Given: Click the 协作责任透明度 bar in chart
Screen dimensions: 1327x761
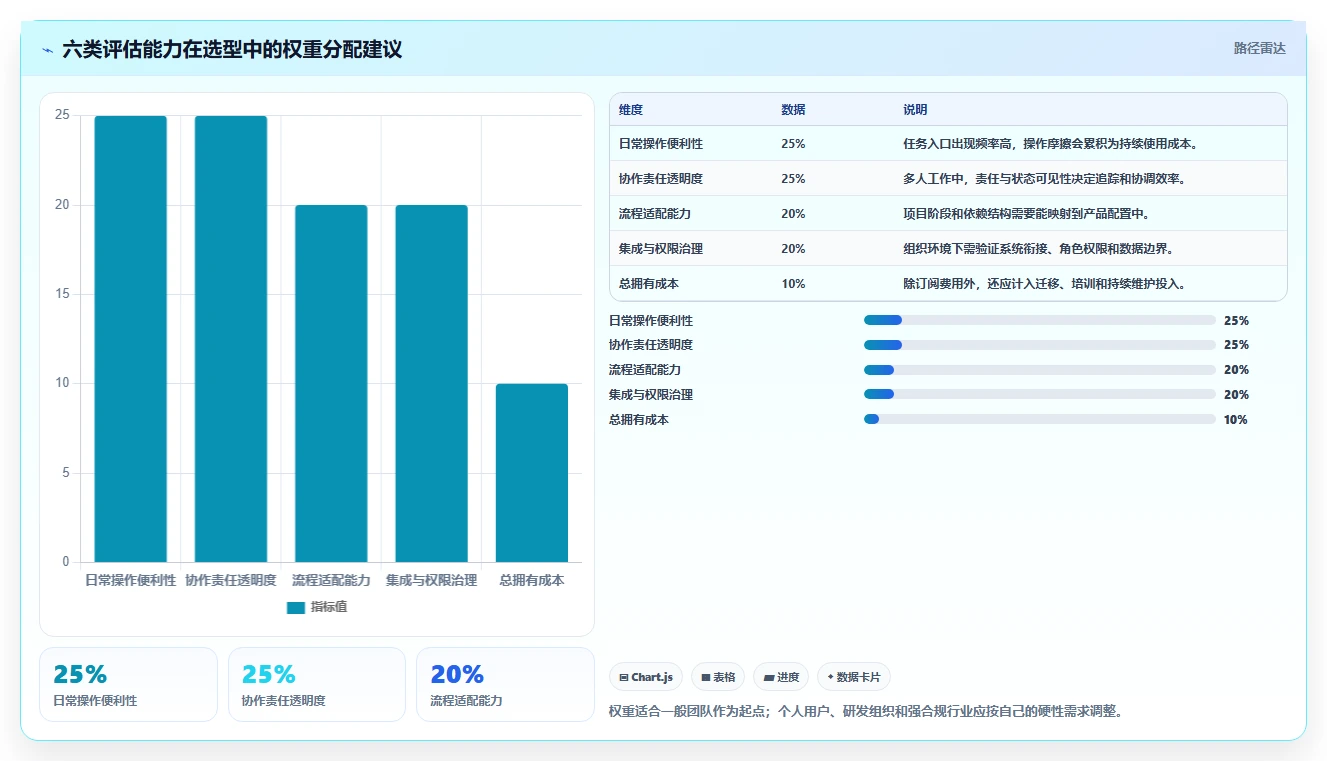Looking at the screenshot, I should point(231,339).
